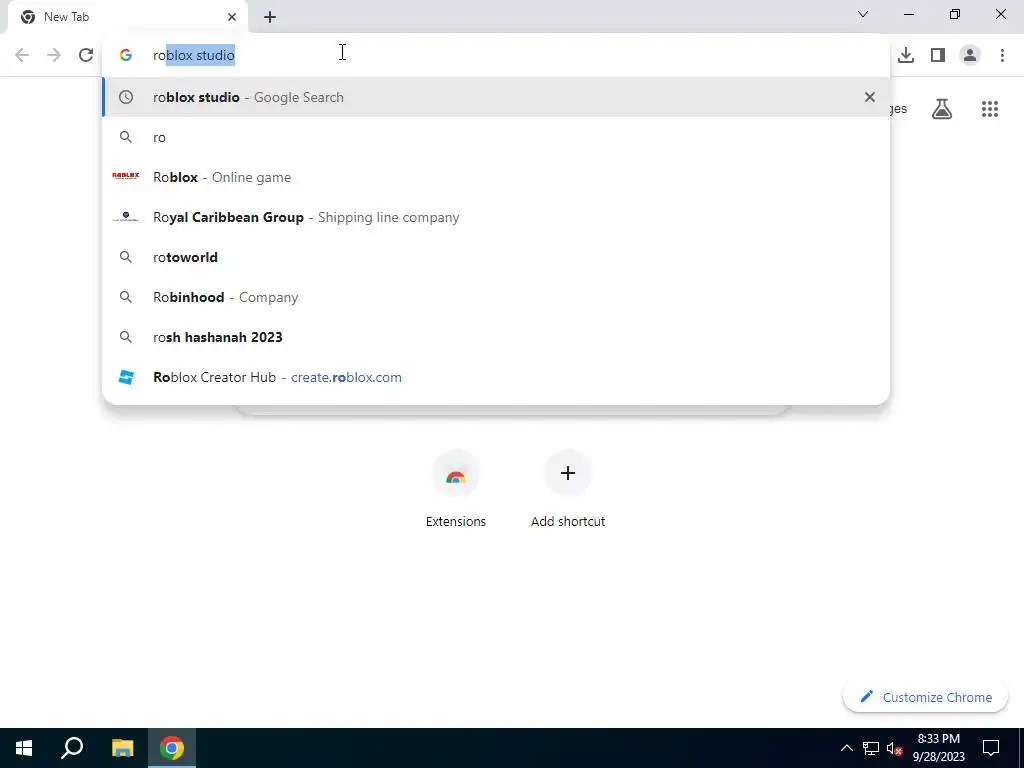Screen dimensions: 1024x768
Task: Click the Roblox logo in suggestion row
Action: 125,176
